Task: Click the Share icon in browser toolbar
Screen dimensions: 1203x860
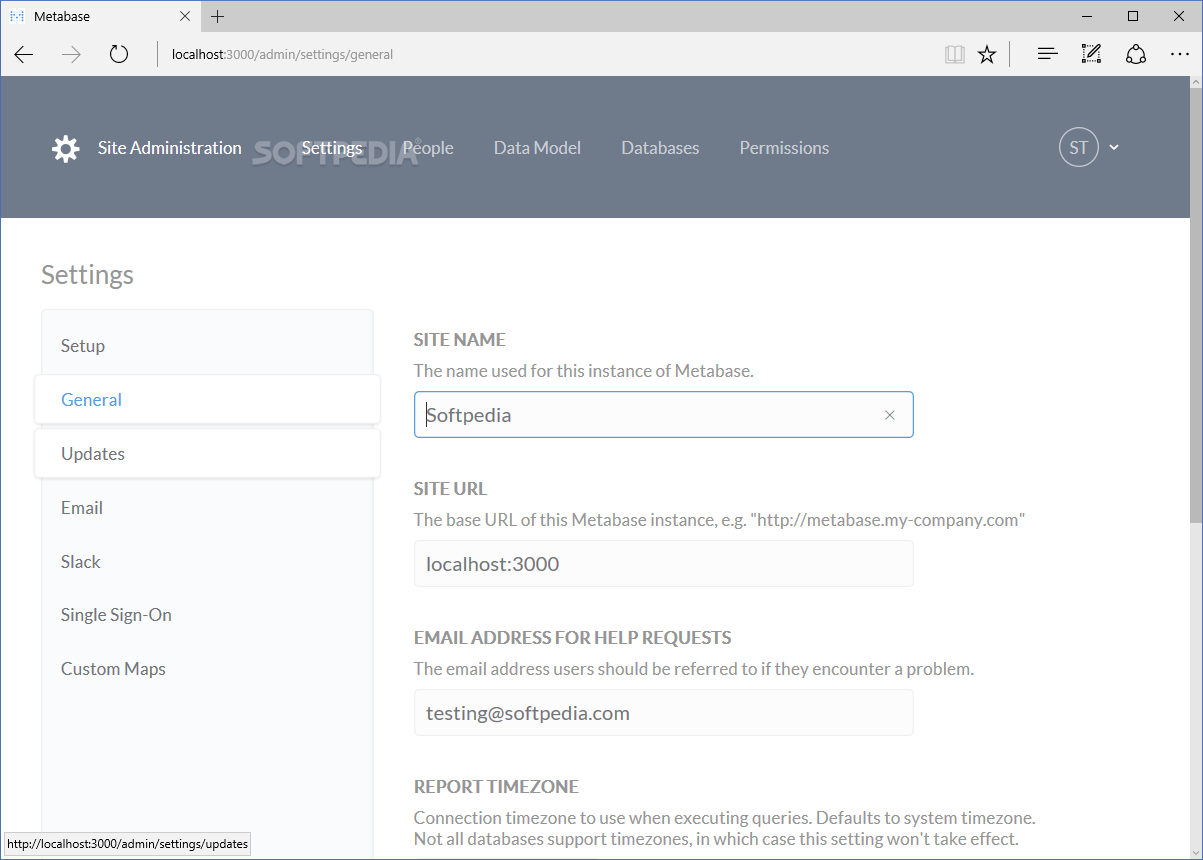Action: click(1136, 54)
